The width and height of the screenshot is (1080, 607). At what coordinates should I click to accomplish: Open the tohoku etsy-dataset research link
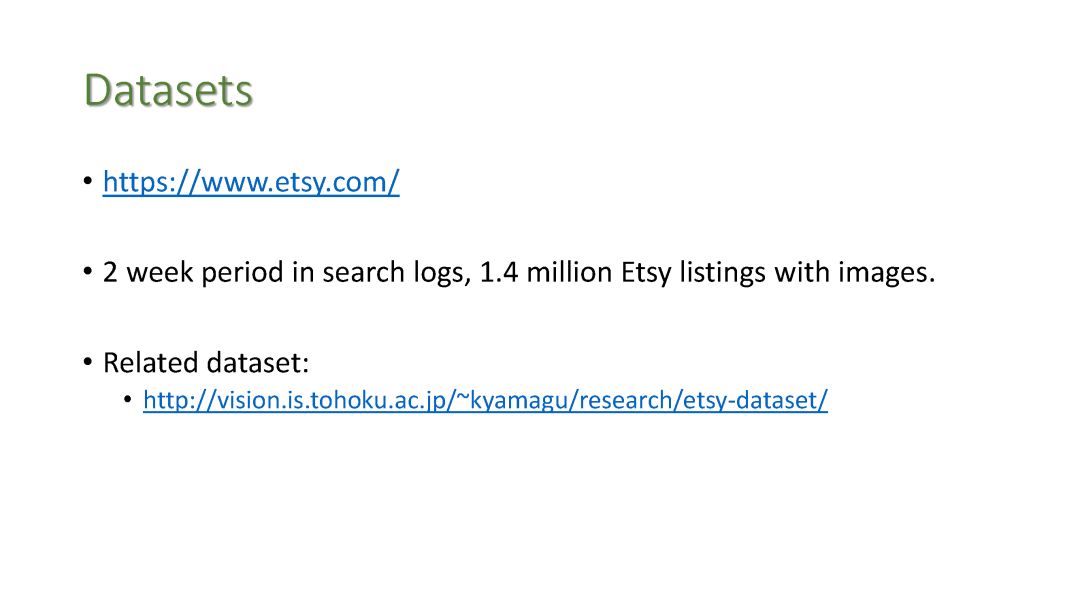(x=486, y=400)
